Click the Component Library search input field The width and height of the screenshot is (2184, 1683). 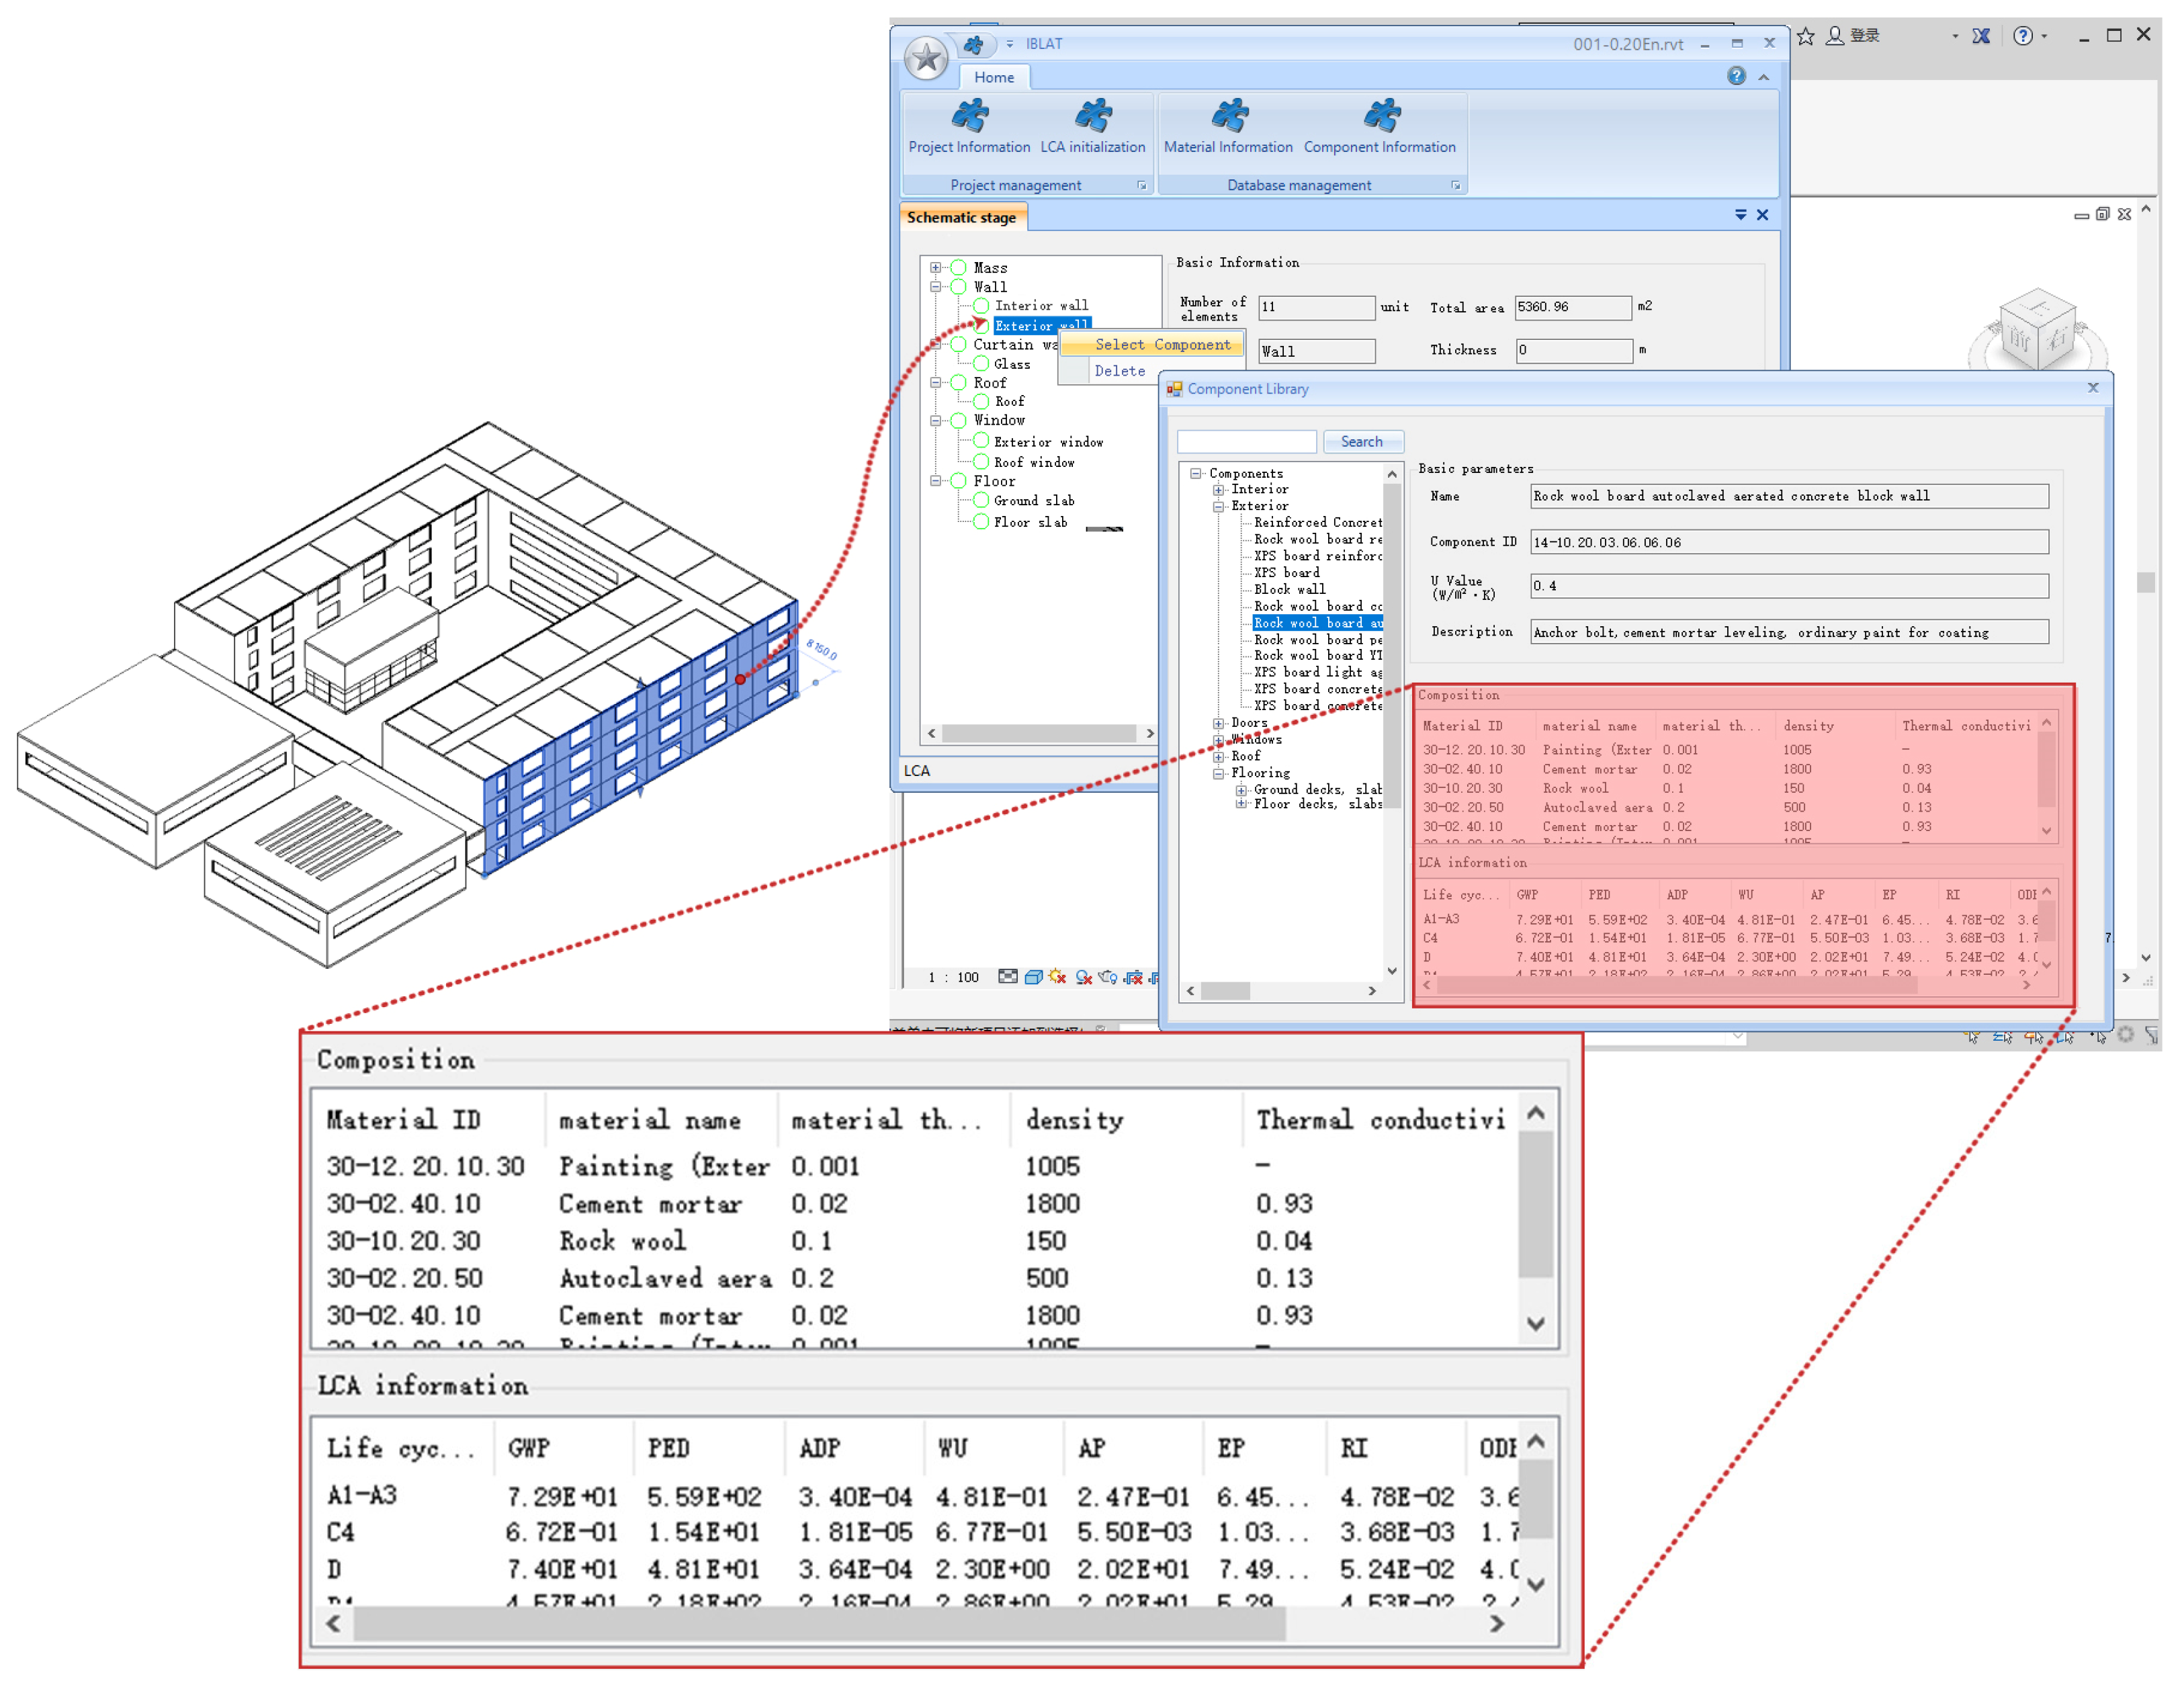coord(1246,441)
